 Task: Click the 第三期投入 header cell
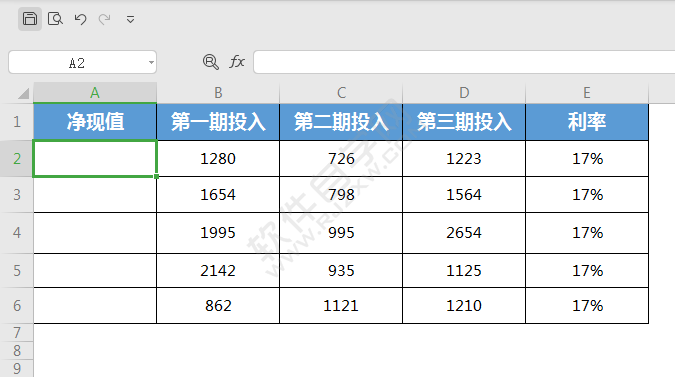point(464,122)
